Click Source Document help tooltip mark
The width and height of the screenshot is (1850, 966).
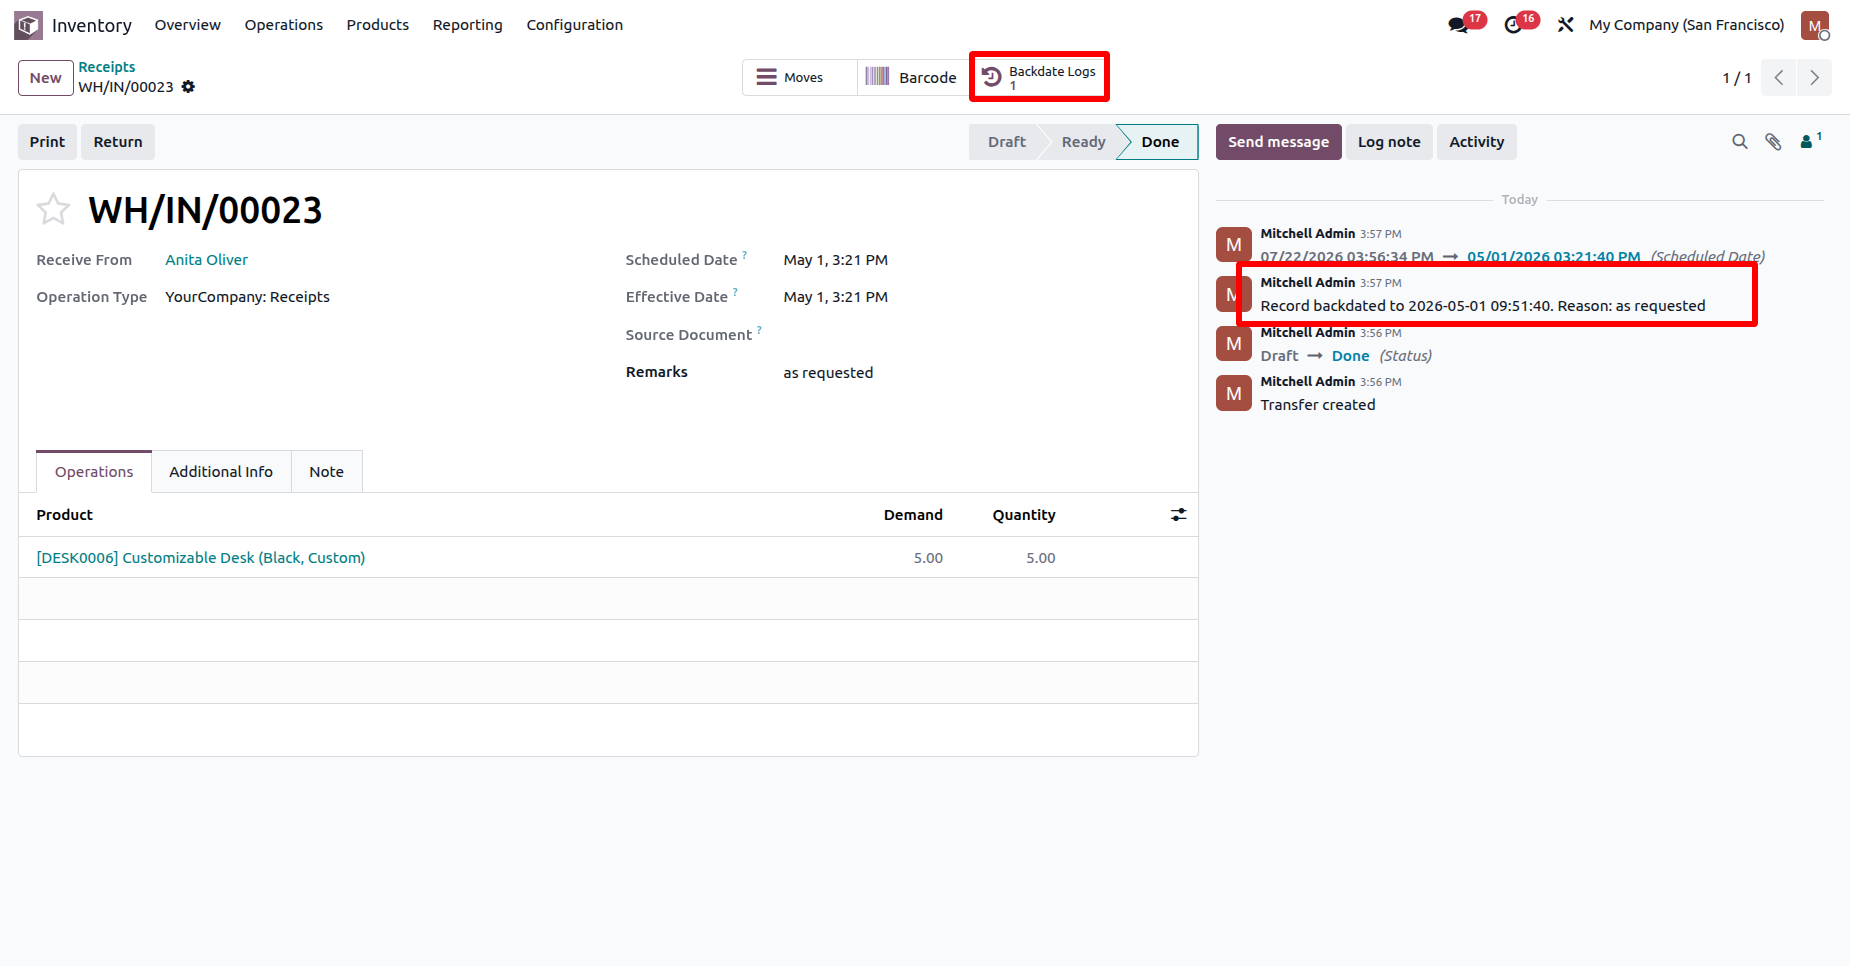click(759, 330)
